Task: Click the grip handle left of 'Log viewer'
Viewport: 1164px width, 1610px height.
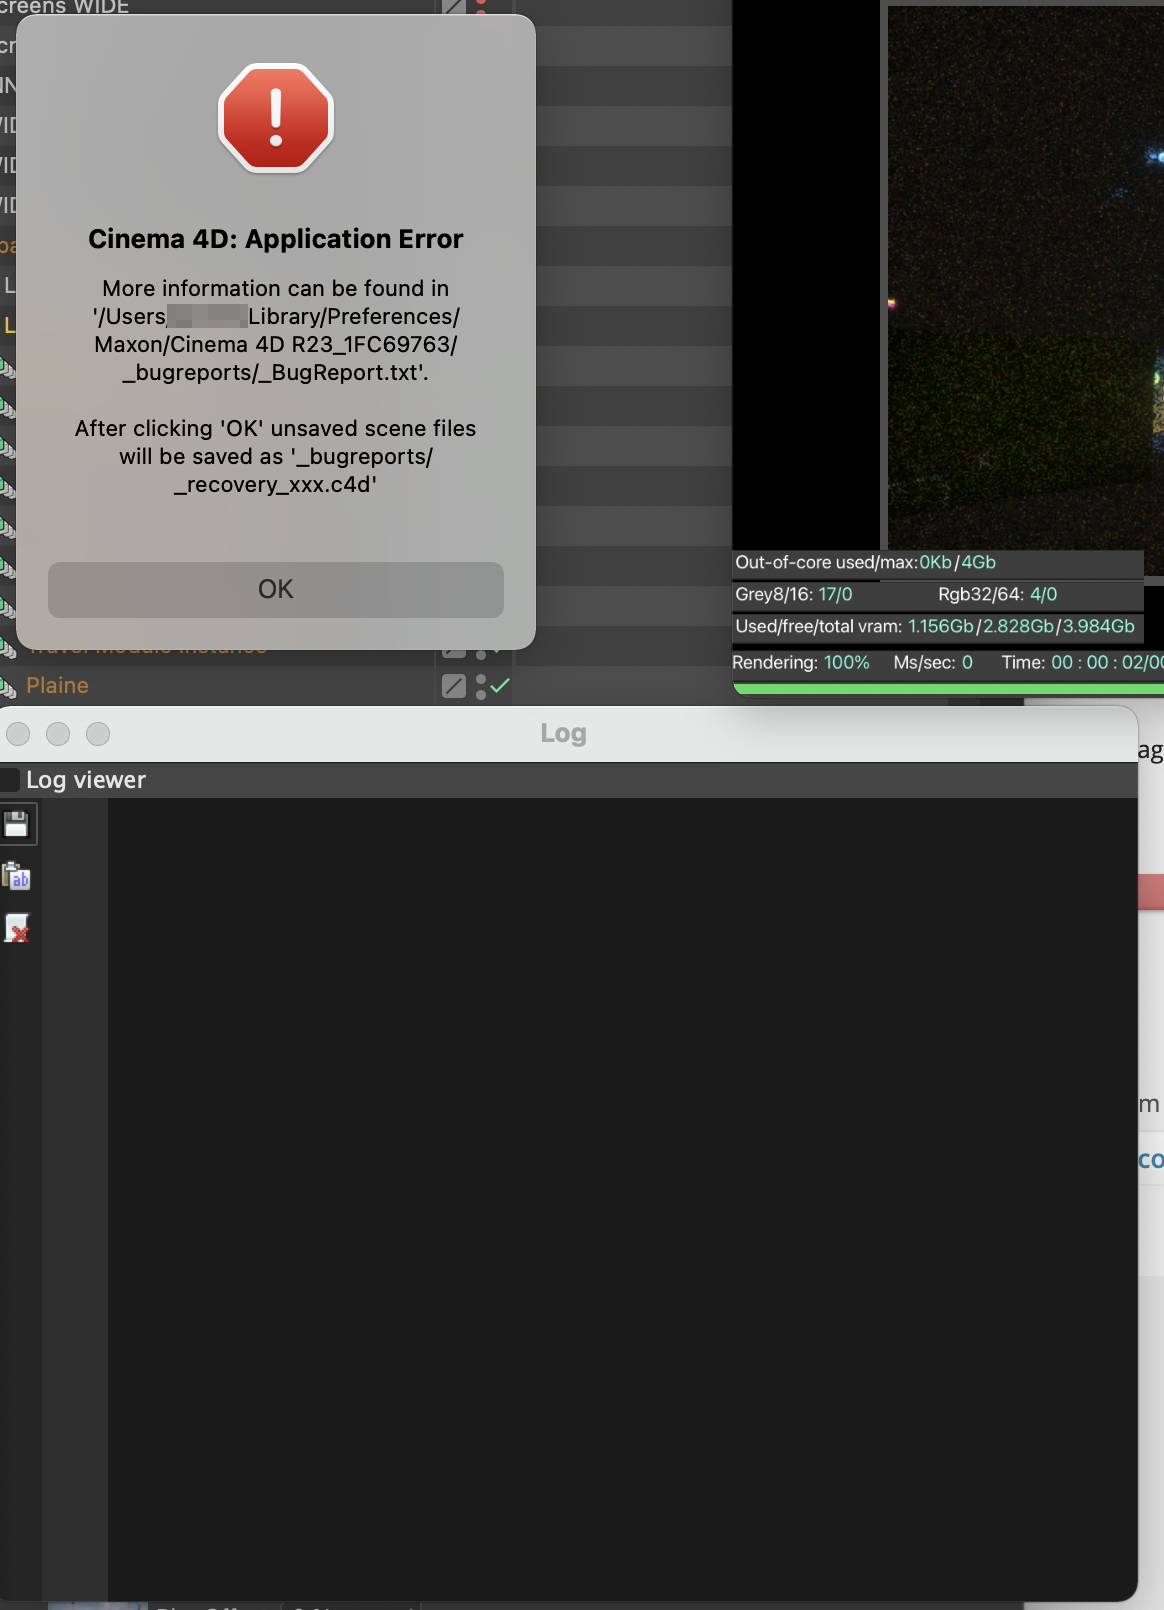Action: point(10,780)
